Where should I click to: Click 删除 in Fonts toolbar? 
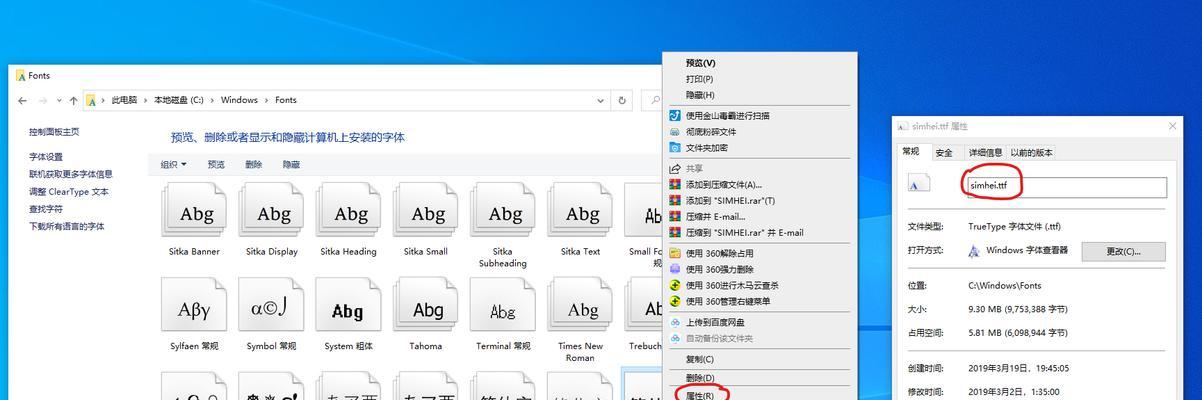tap(254, 165)
